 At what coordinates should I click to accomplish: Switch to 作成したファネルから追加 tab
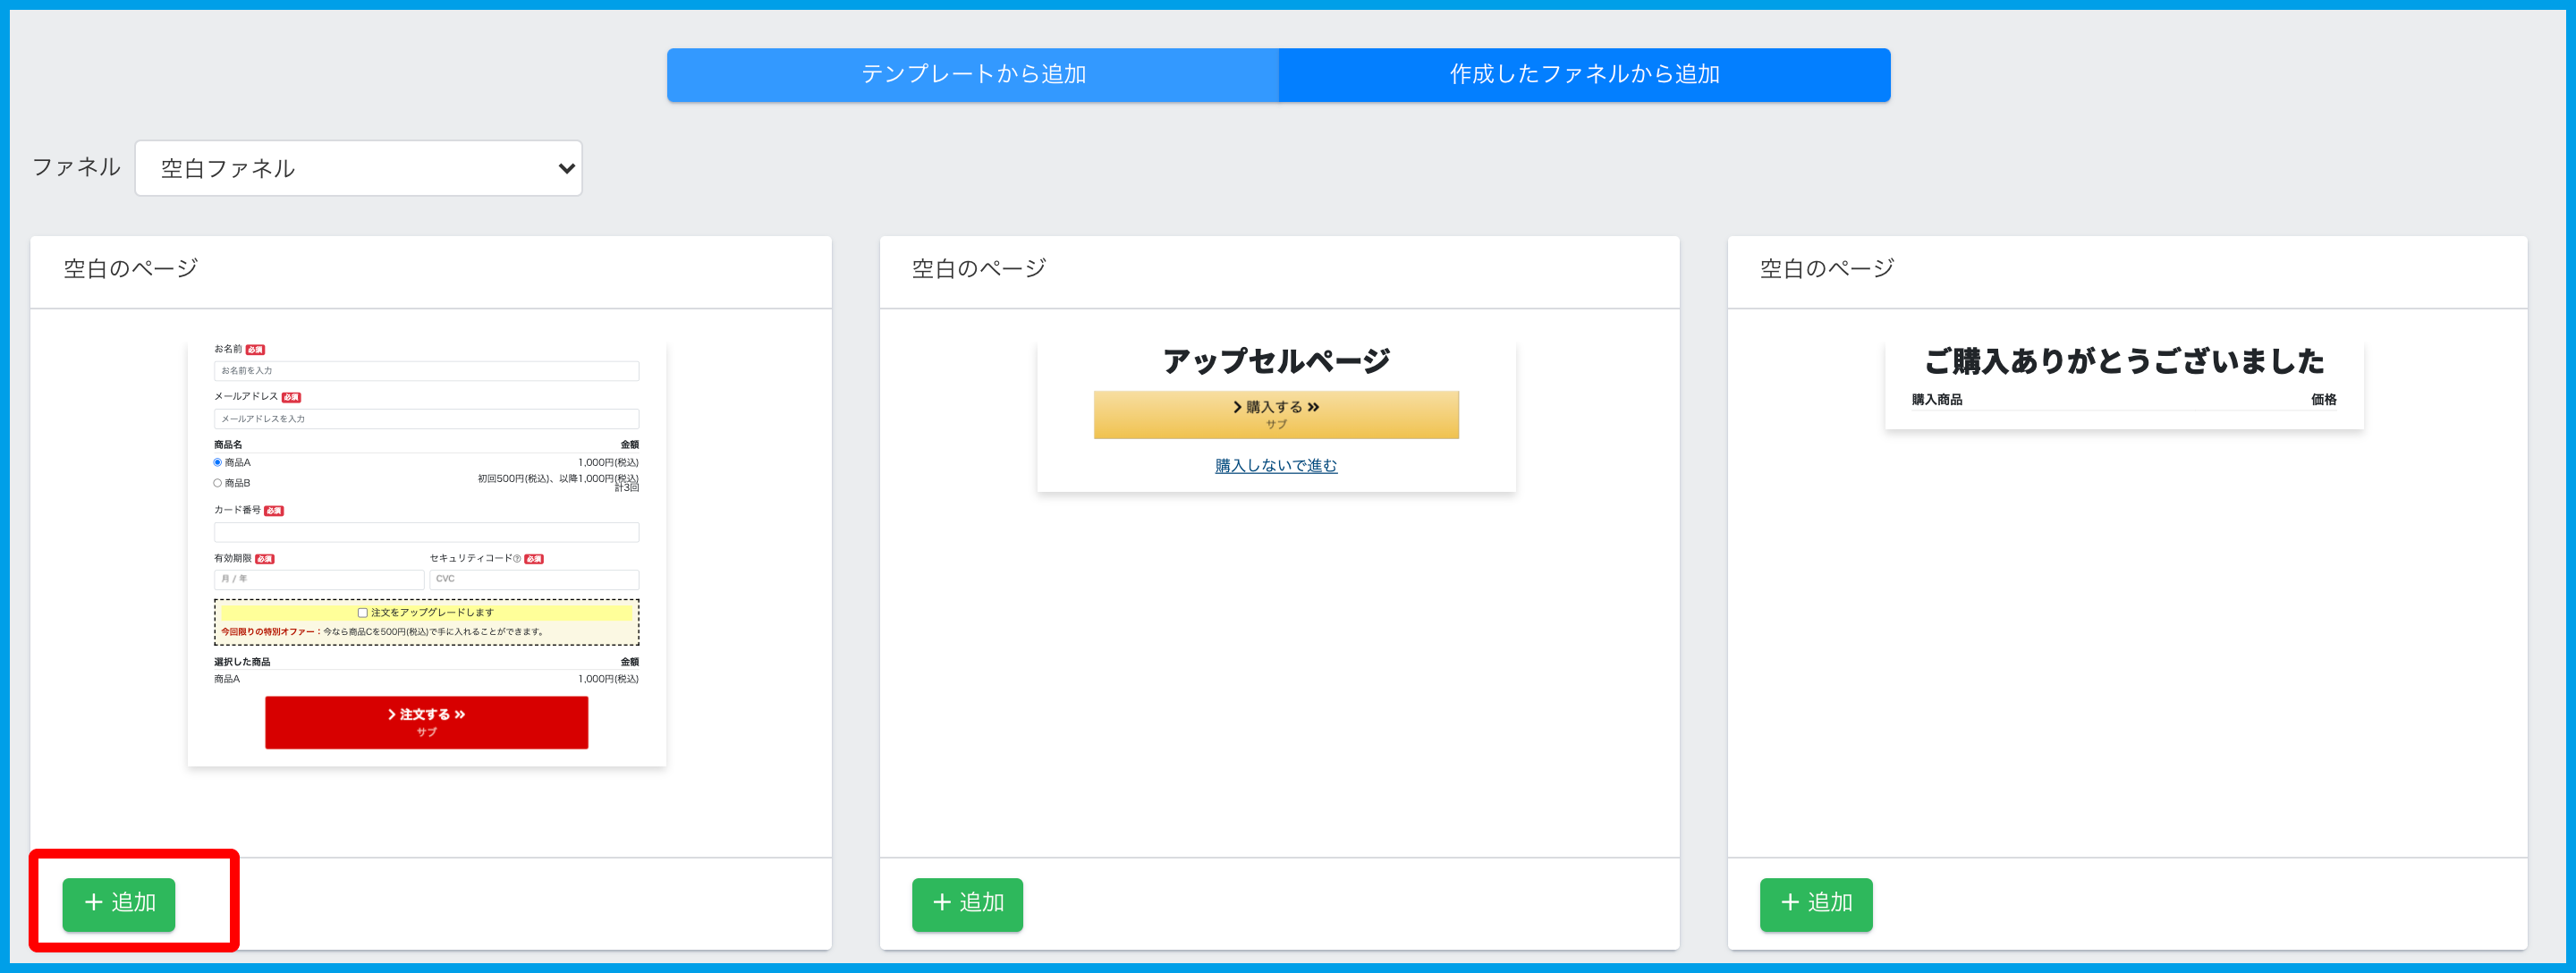(1584, 75)
